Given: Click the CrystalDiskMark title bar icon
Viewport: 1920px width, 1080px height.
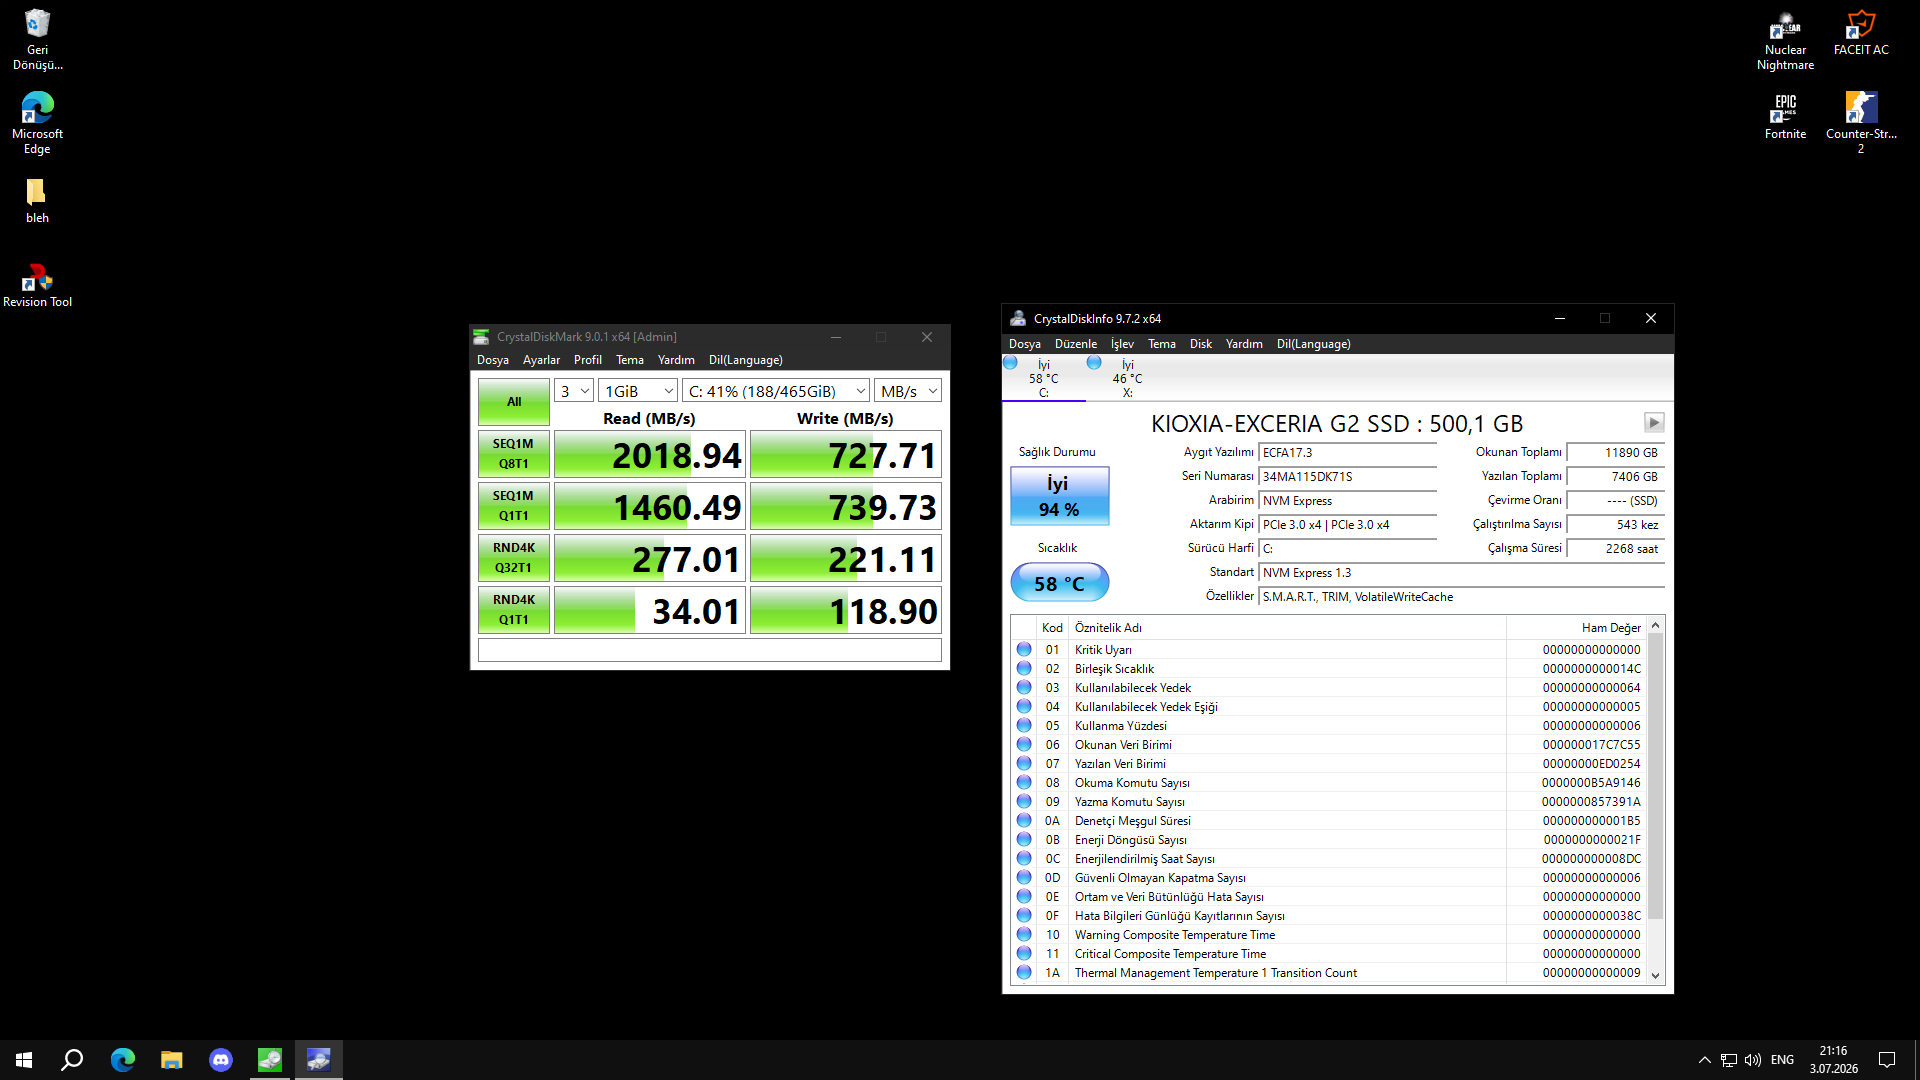Looking at the screenshot, I should coord(481,337).
